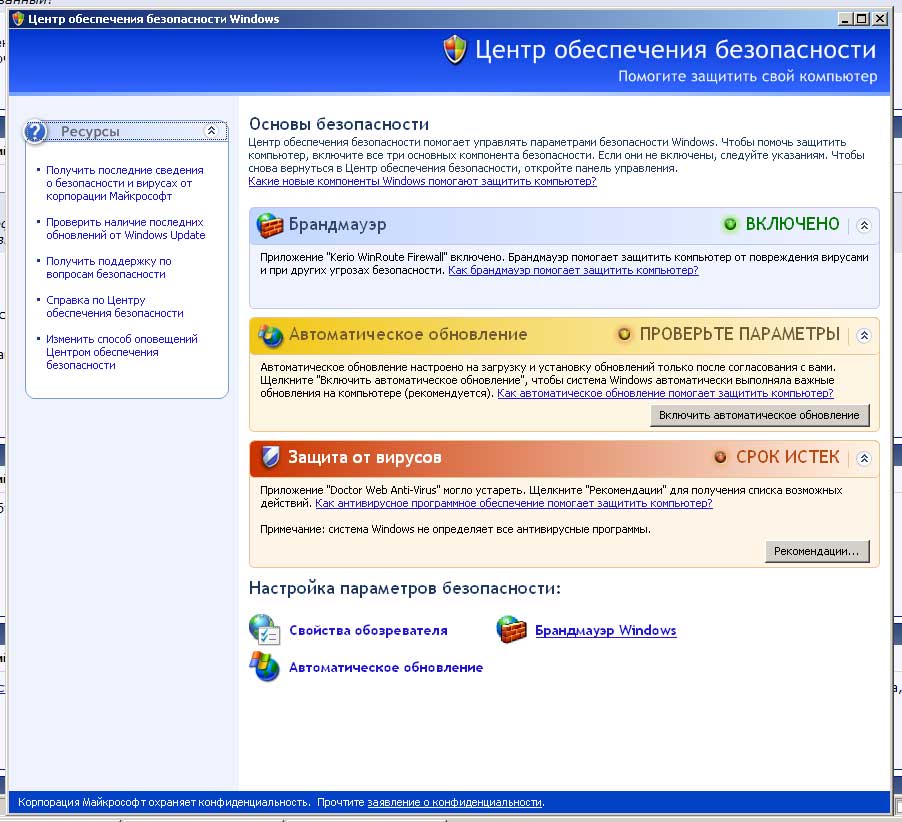
Task: Close the Центр обеспечения безопасности window
Action: click(880, 18)
